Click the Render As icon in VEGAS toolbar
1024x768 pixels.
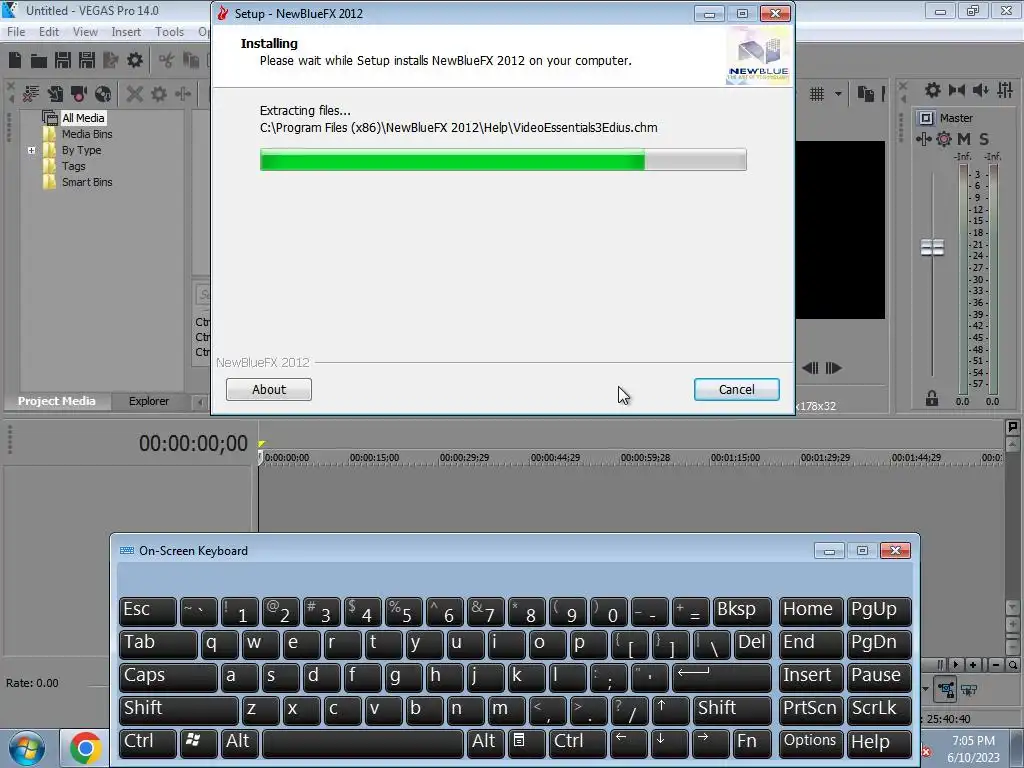click(110, 61)
